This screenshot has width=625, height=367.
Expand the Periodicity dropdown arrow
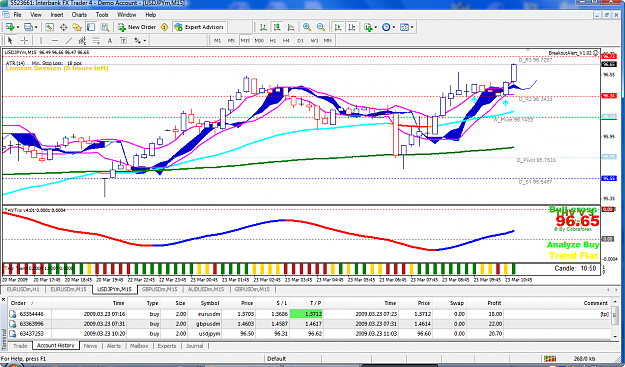[393, 27]
